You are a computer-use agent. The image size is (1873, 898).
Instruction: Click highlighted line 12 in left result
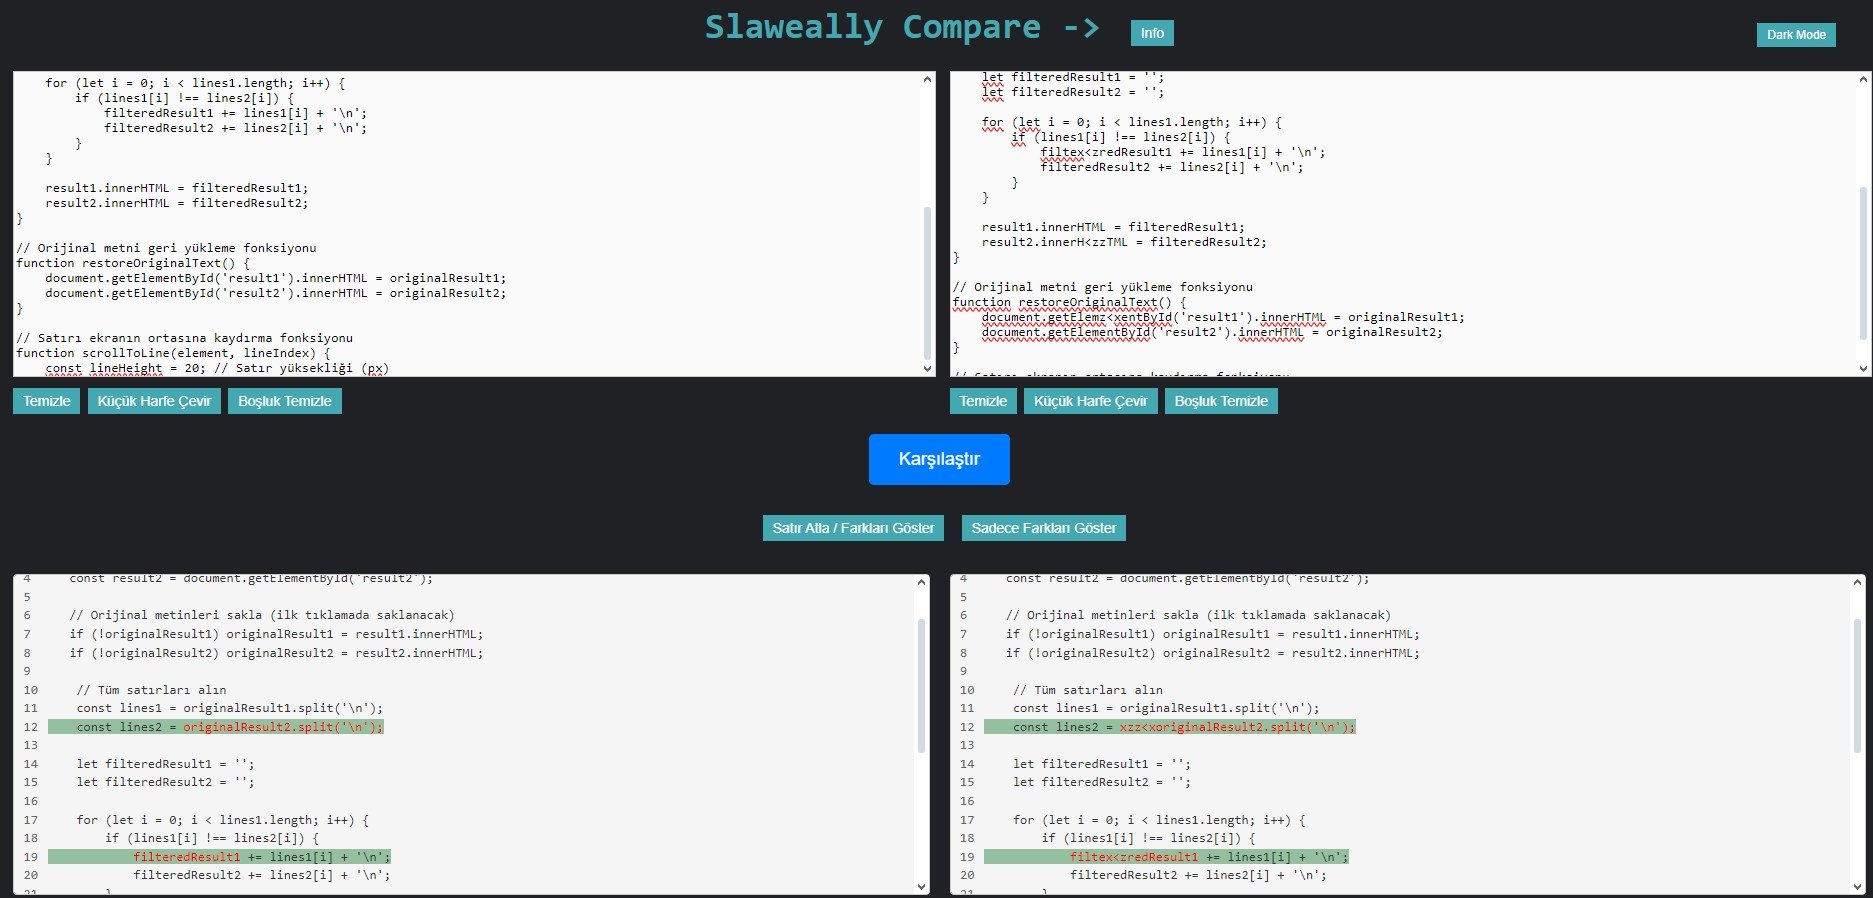click(216, 727)
